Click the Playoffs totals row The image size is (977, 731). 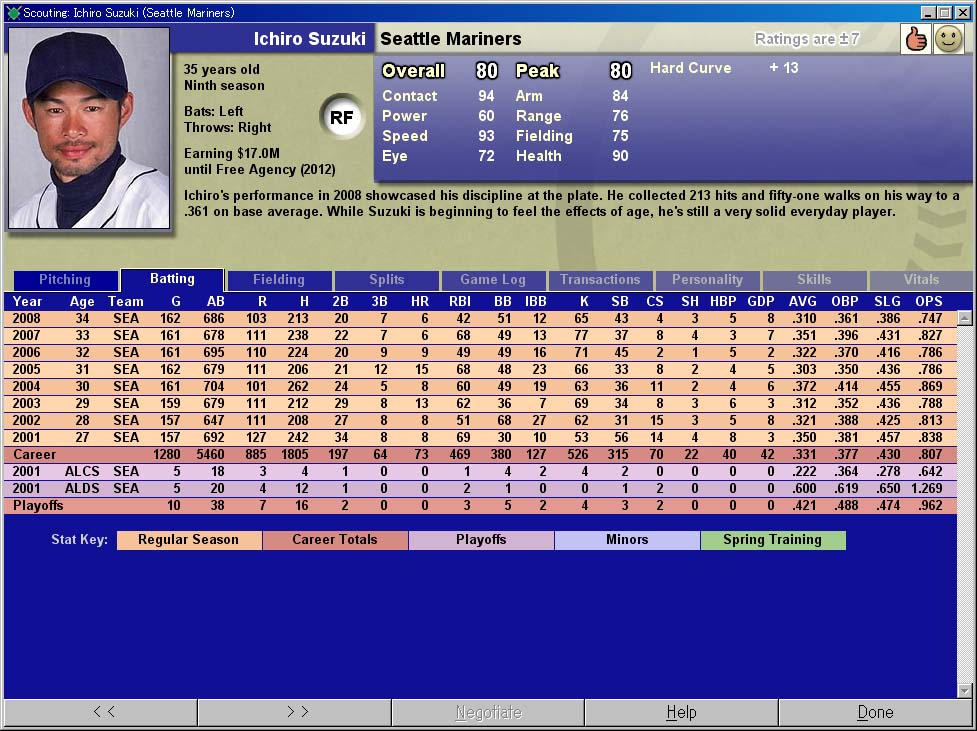480,505
